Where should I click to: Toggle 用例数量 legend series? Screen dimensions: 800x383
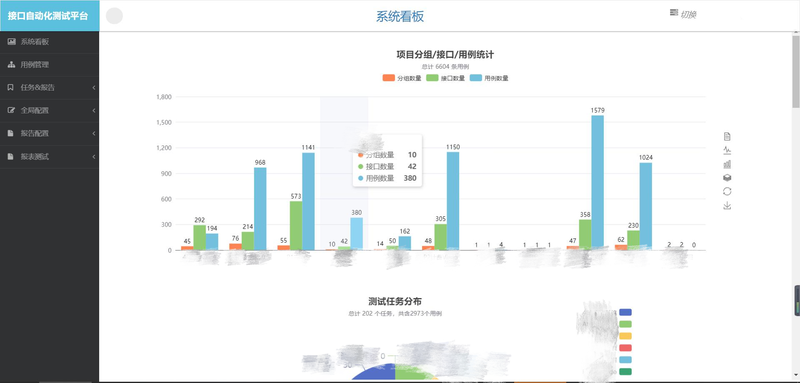click(489, 78)
